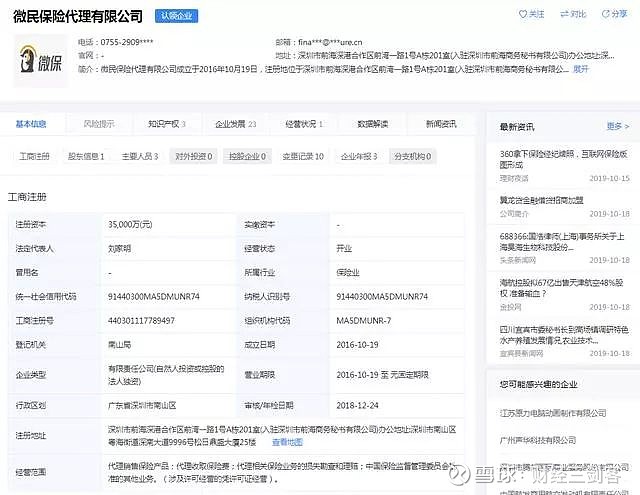Image resolution: width=640 pixels, height=495 pixels.
Task: Select the 工商注册 sub-tab
Action: point(34,156)
